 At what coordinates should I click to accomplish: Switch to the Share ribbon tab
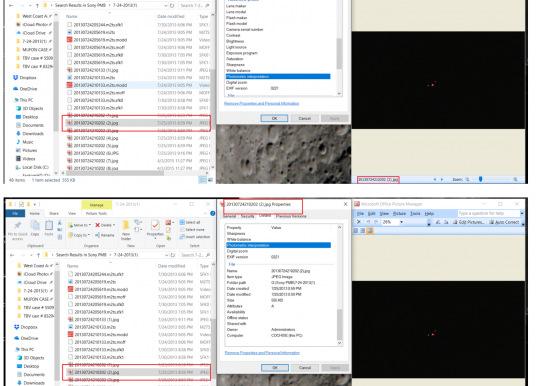pyautogui.click(x=54, y=213)
